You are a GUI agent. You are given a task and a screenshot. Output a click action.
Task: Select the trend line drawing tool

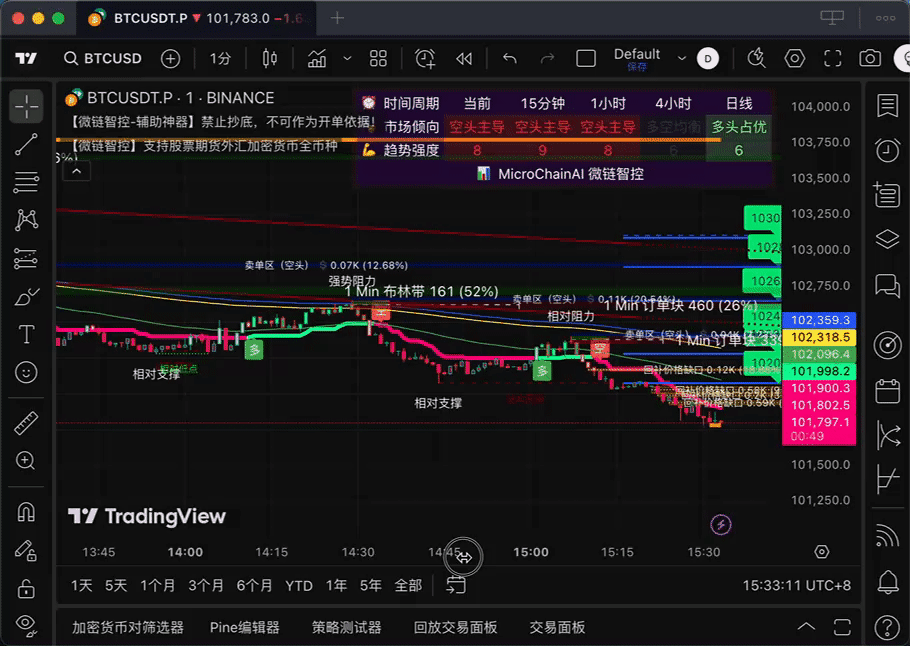26,145
